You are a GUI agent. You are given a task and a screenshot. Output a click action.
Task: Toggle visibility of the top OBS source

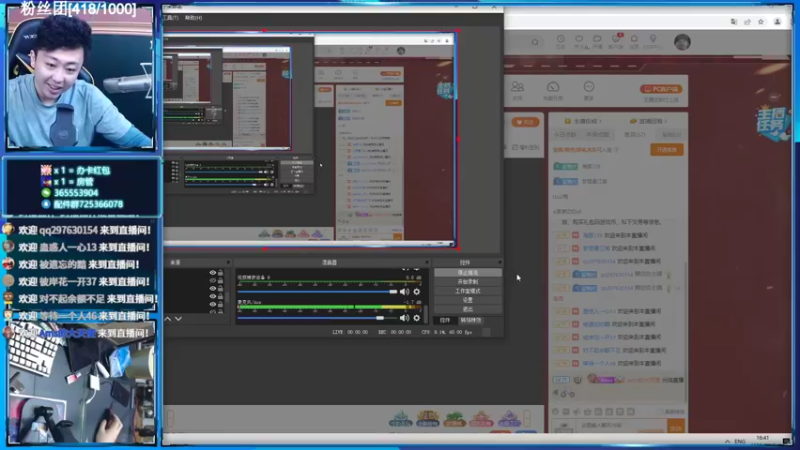213,273
